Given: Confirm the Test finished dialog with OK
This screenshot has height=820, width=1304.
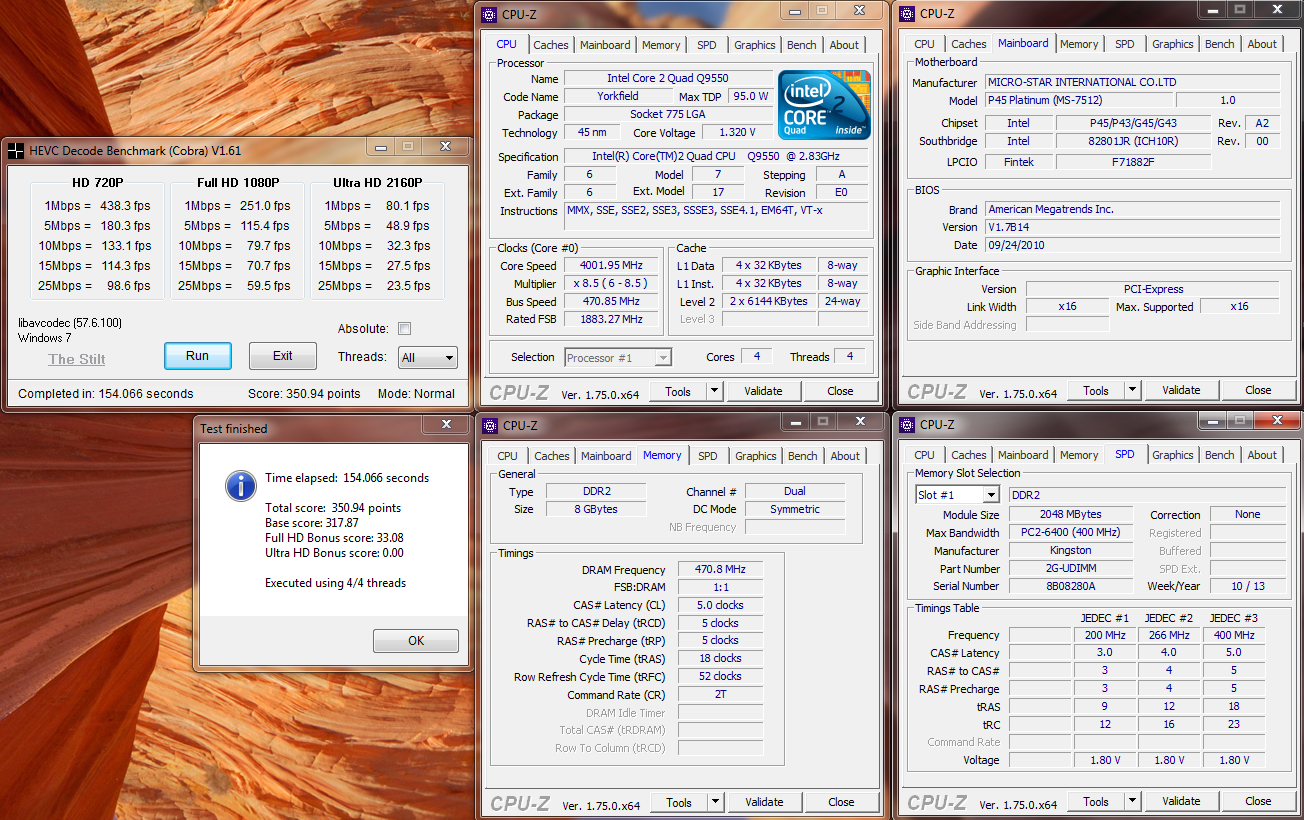Looking at the screenshot, I should coord(416,641).
